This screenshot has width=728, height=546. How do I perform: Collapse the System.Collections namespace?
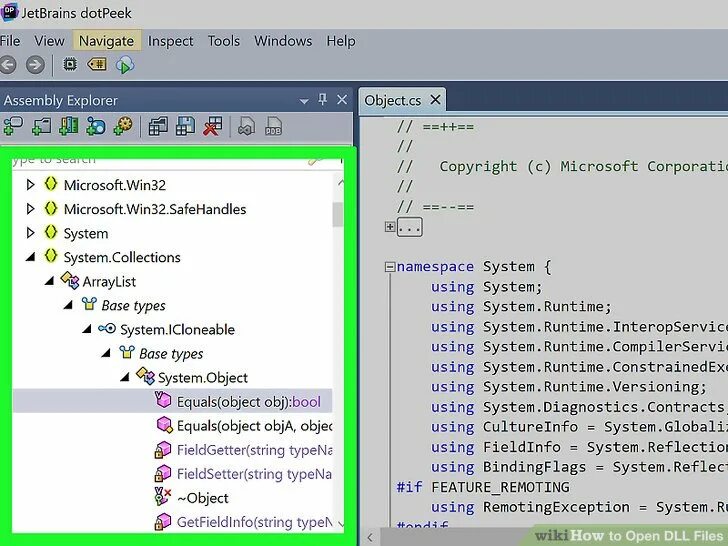(x=31, y=257)
